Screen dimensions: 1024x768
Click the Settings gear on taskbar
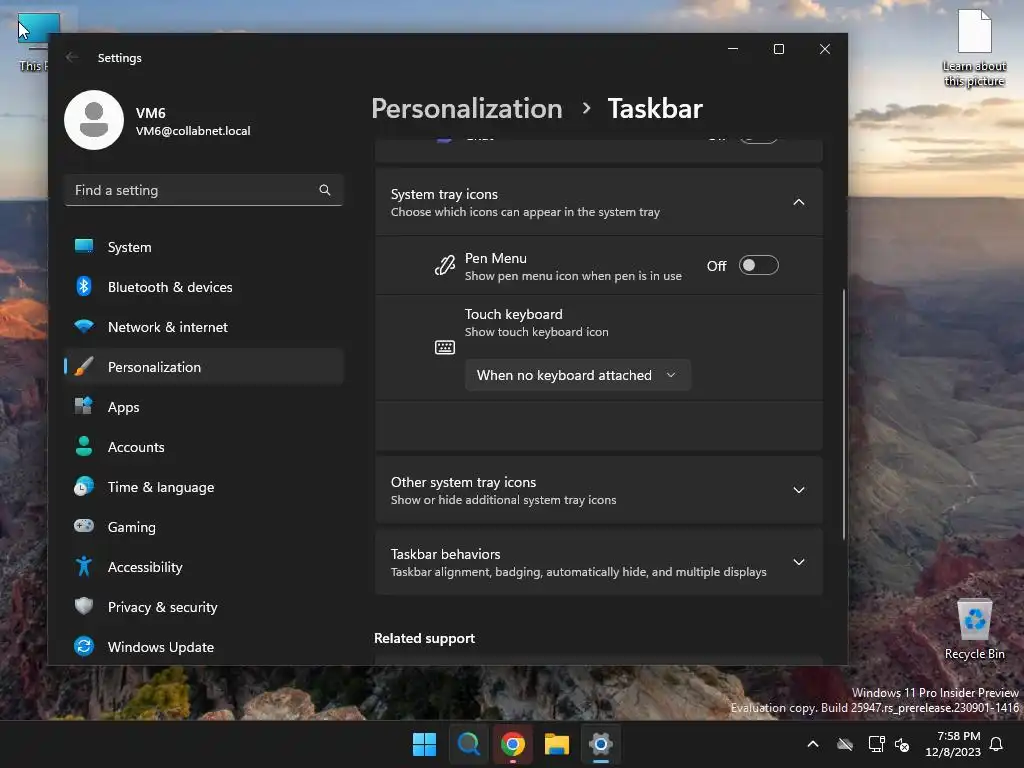point(600,744)
